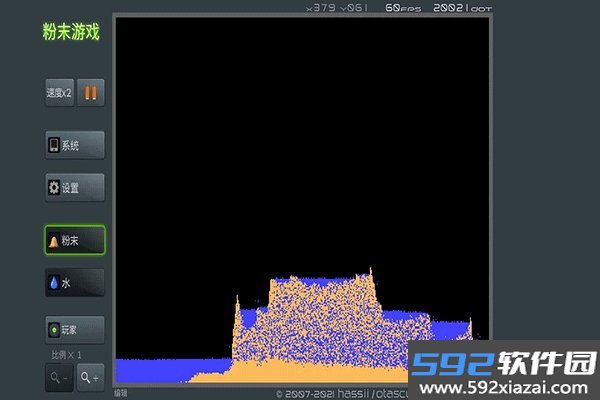Open the 设置 settings menu

75,188
